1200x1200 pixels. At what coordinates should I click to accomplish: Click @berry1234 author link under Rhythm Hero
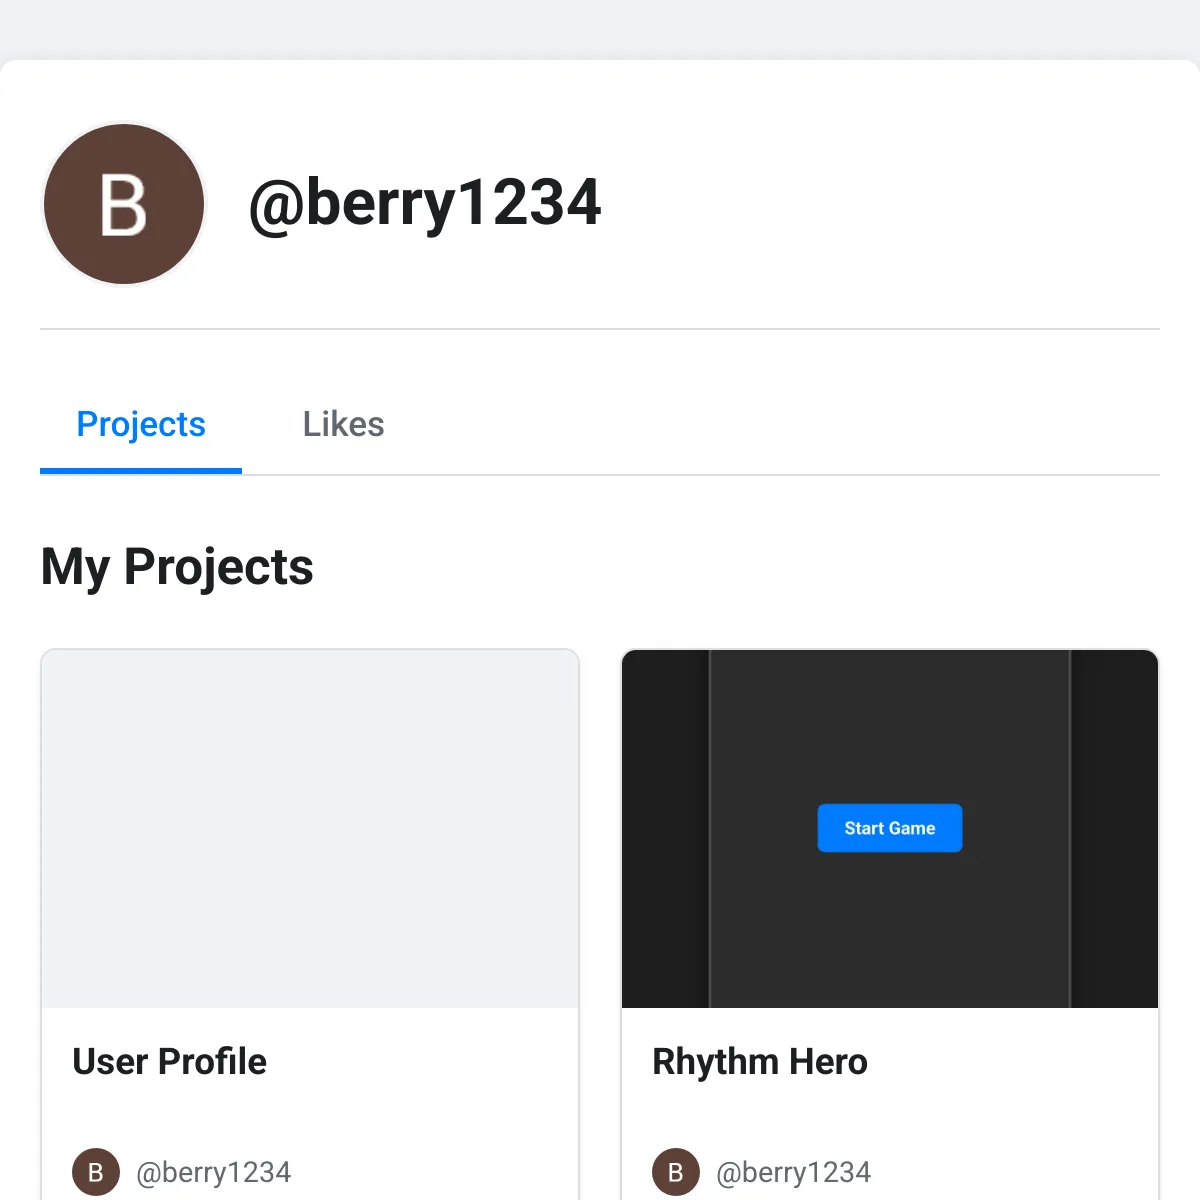(794, 1172)
